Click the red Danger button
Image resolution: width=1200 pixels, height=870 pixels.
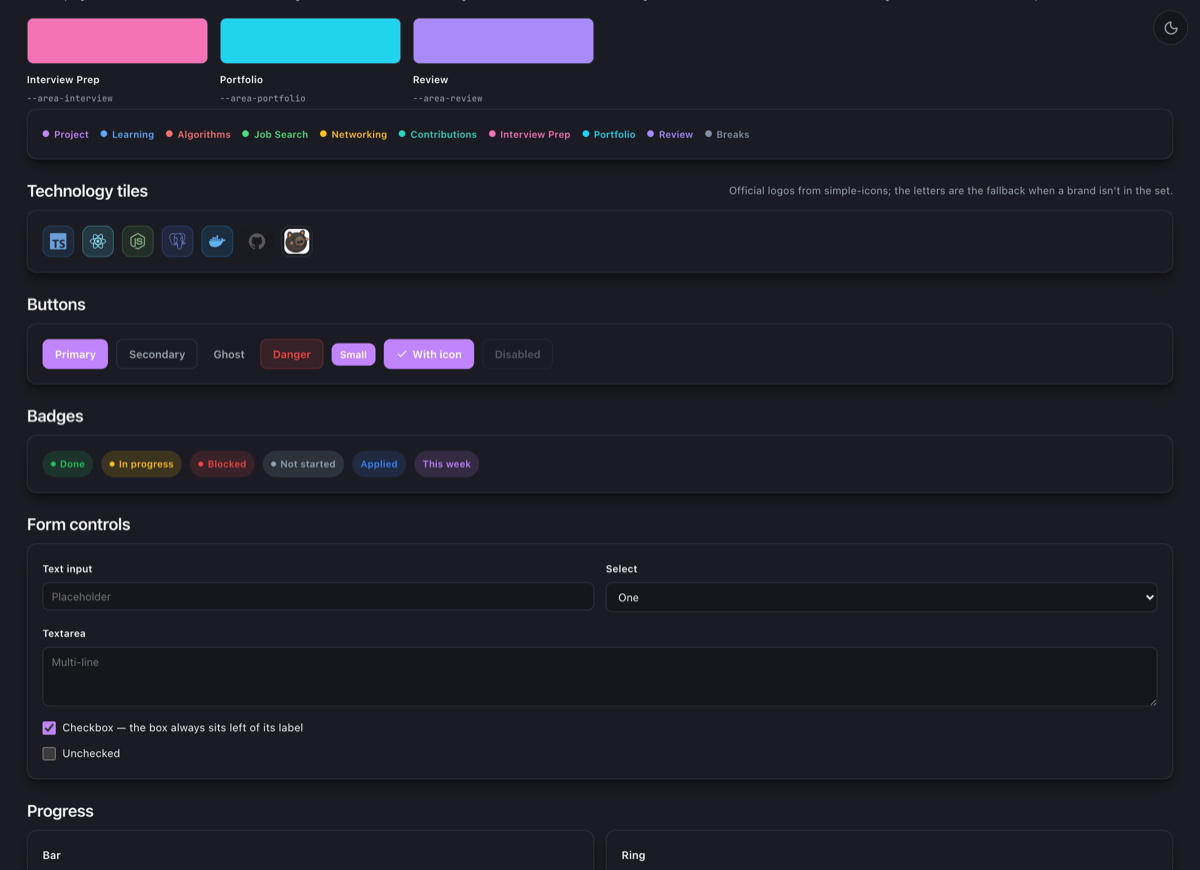[292, 354]
